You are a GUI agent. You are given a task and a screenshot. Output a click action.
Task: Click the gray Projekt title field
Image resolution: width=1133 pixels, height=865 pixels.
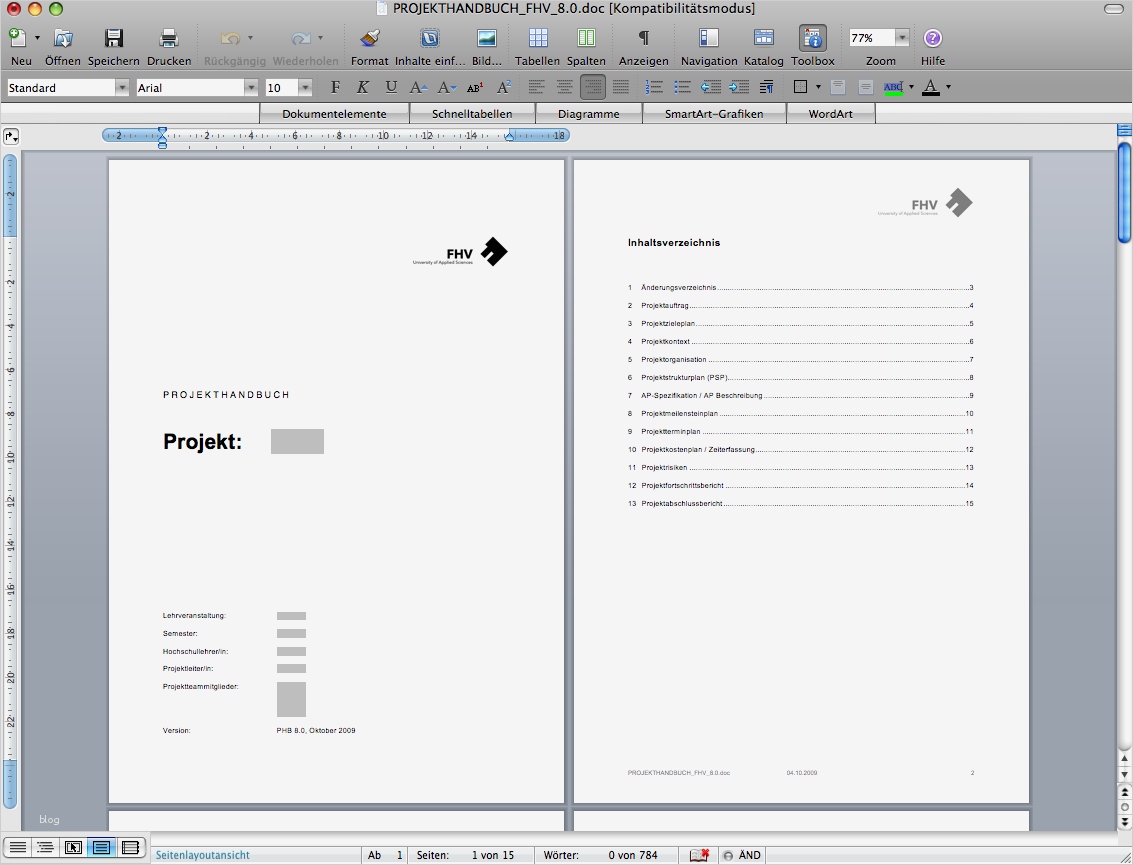pyautogui.click(x=297, y=442)
